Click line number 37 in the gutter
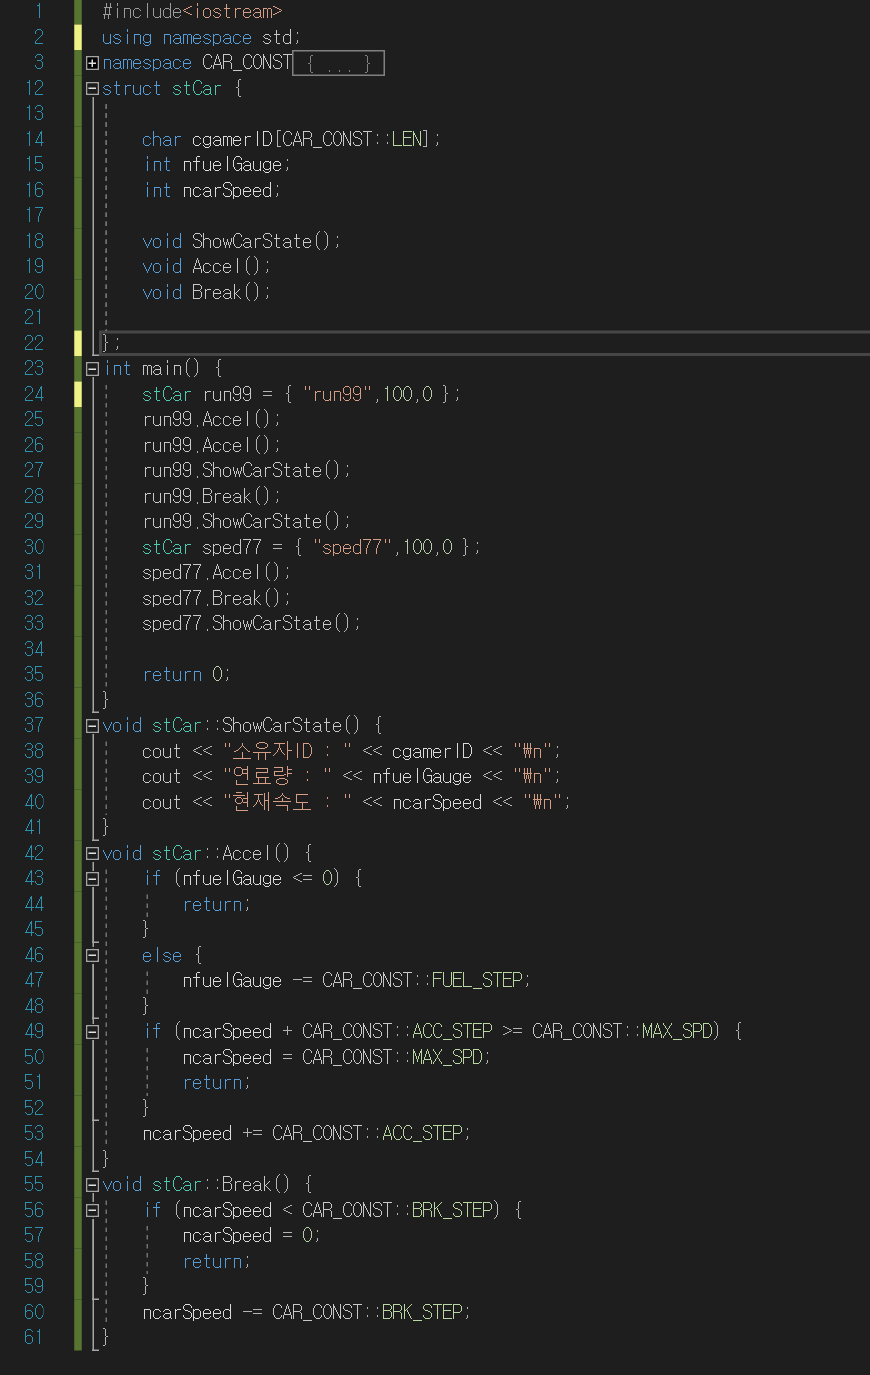The width and height of the screenshot is (870, 1375). click(34, 726)
